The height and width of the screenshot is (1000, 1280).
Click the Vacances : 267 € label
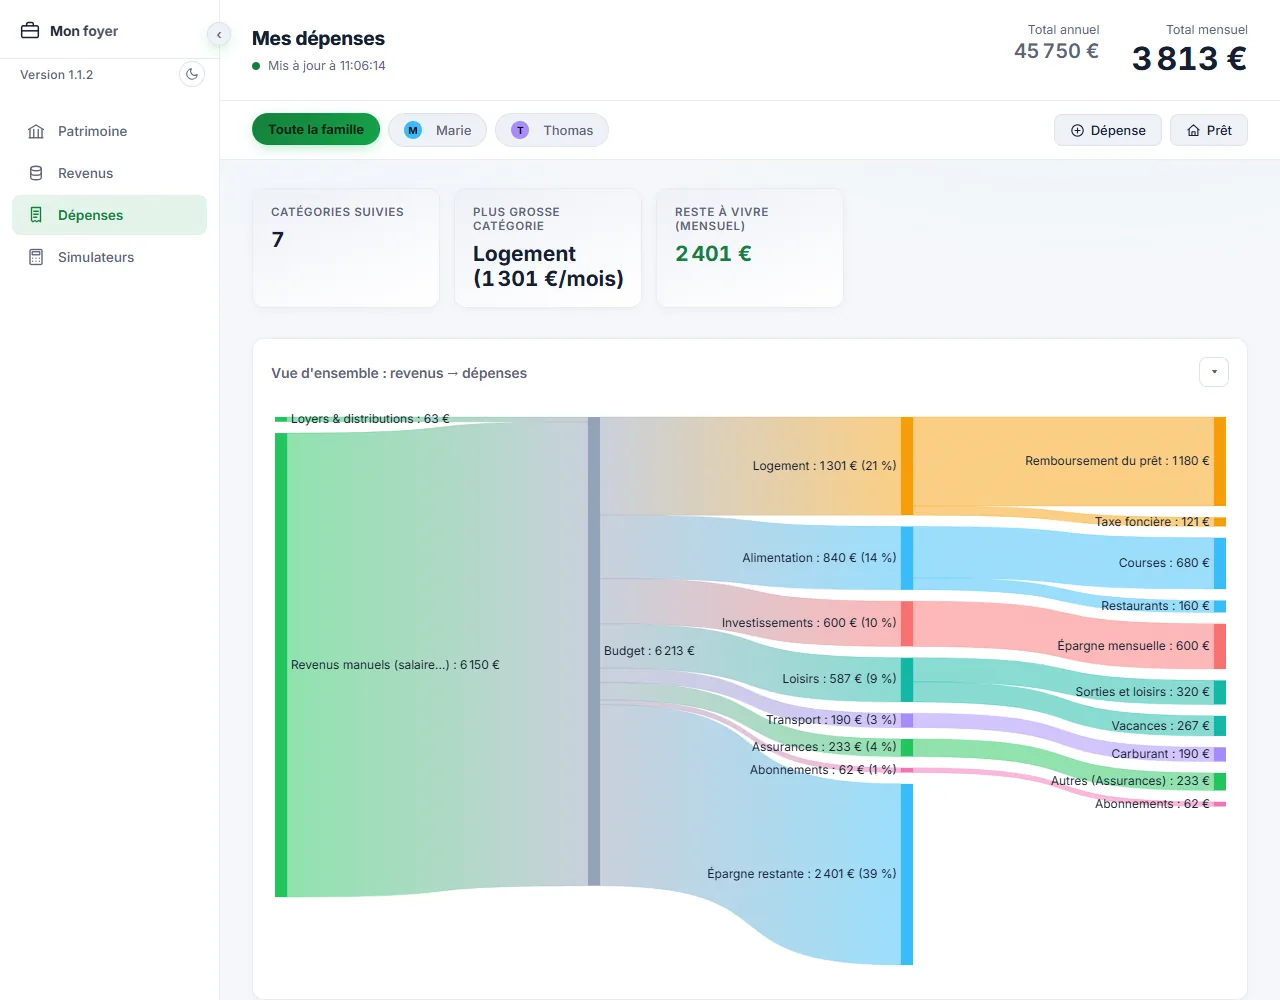[x=1160, y=726]
